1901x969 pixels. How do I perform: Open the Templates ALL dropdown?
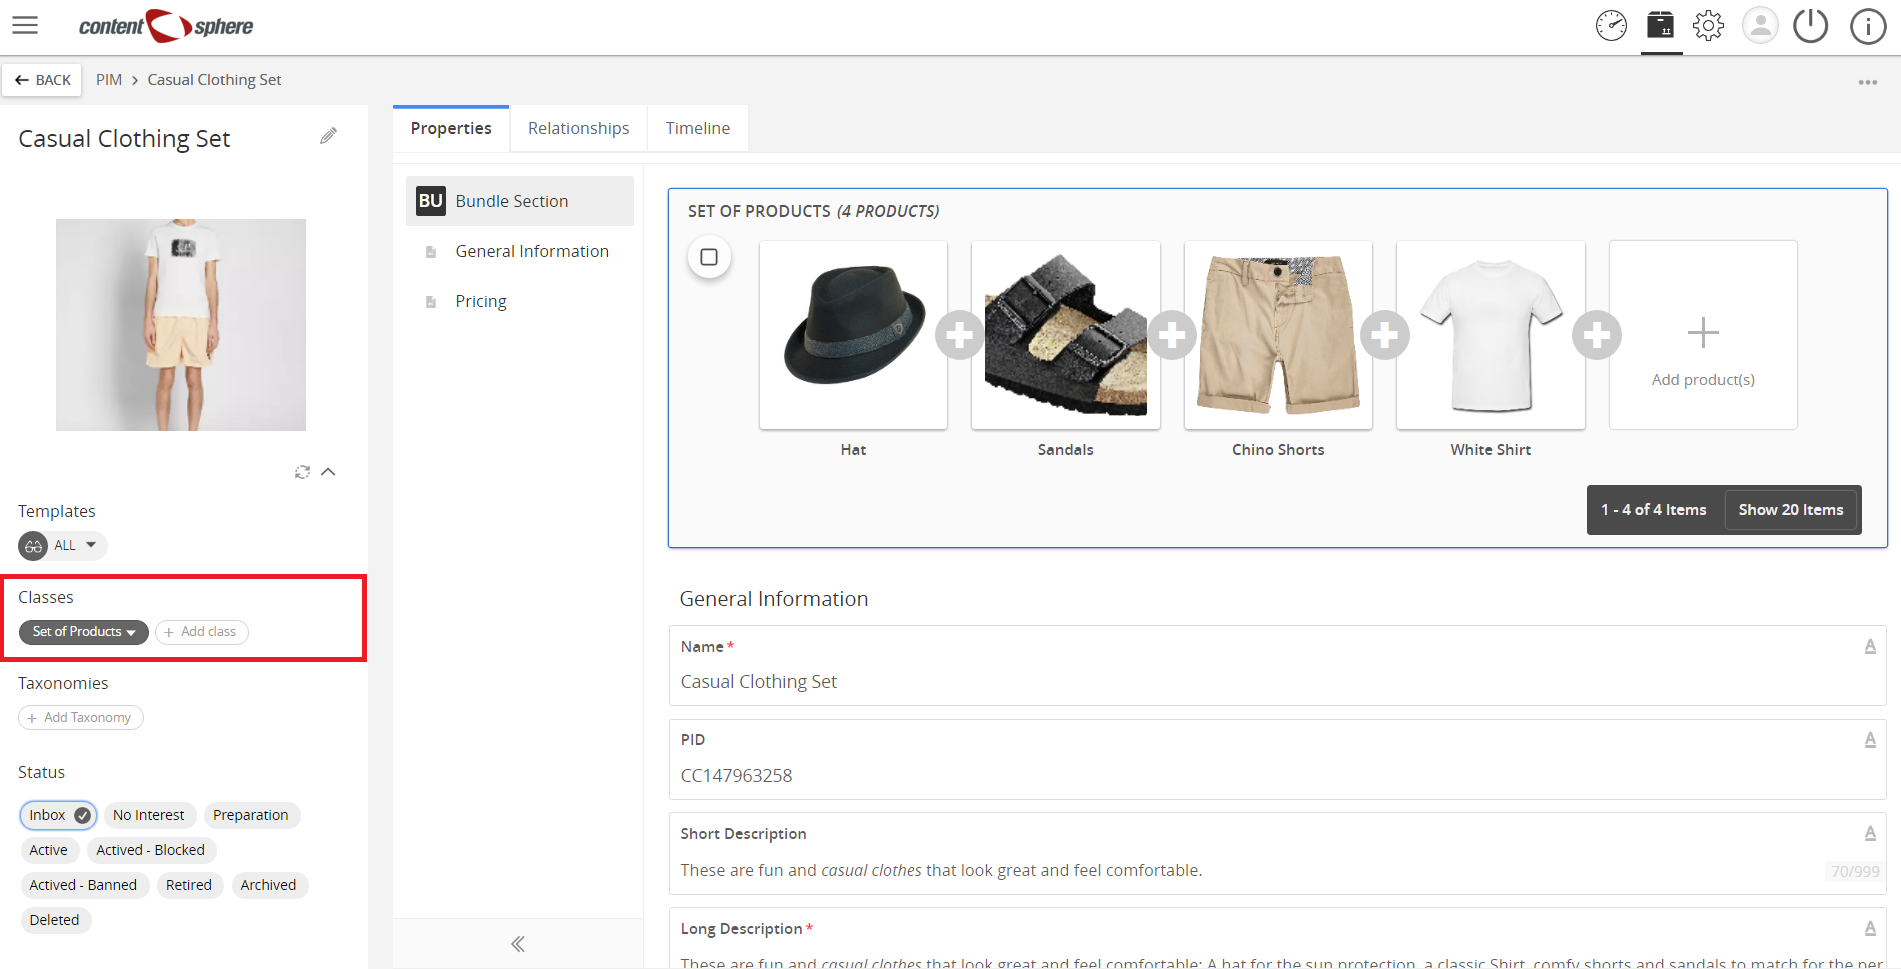tap(62, 545)
